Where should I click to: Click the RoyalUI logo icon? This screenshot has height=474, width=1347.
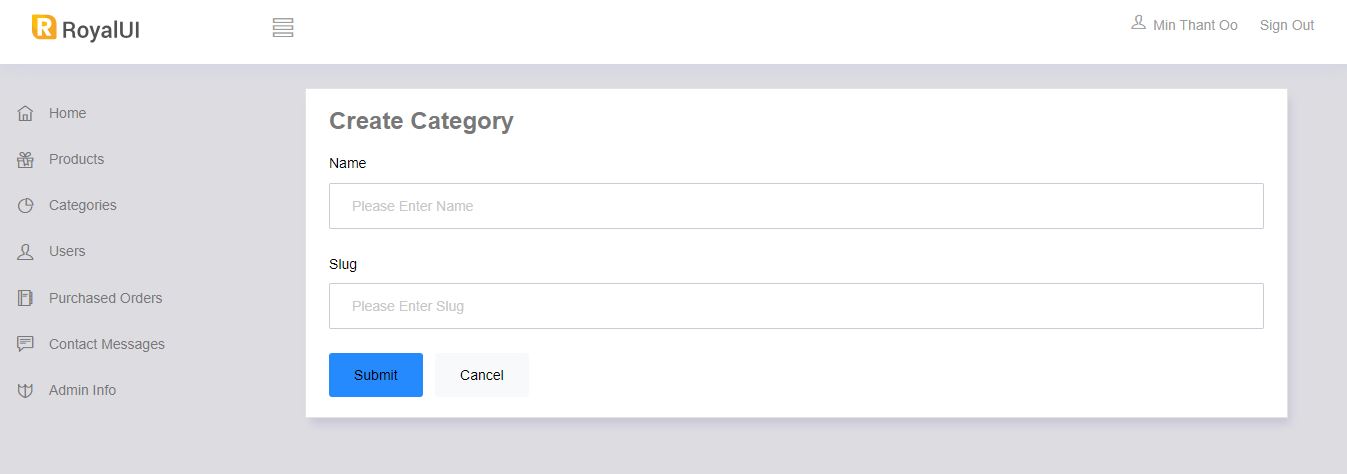[x=44, y=27]
